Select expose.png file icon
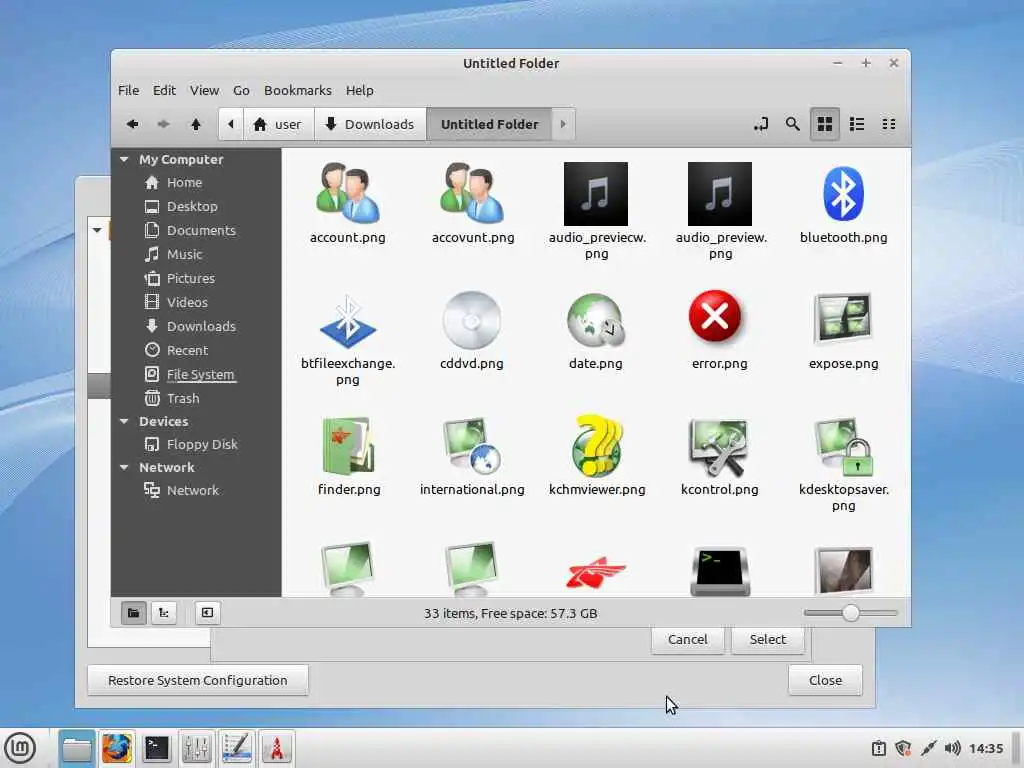 click(x=843, y=319)
